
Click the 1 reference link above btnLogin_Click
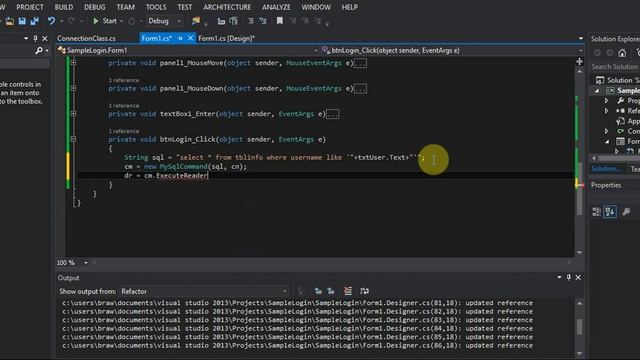coord(124,131)
